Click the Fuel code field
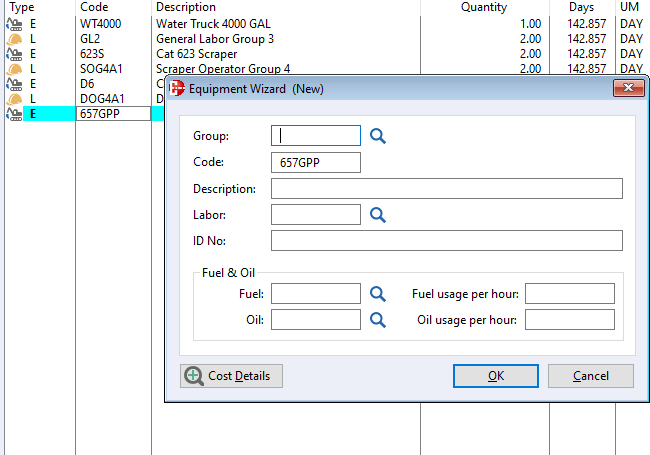The height and width of the screenshot is (455, 650). (x=316, y=294)
